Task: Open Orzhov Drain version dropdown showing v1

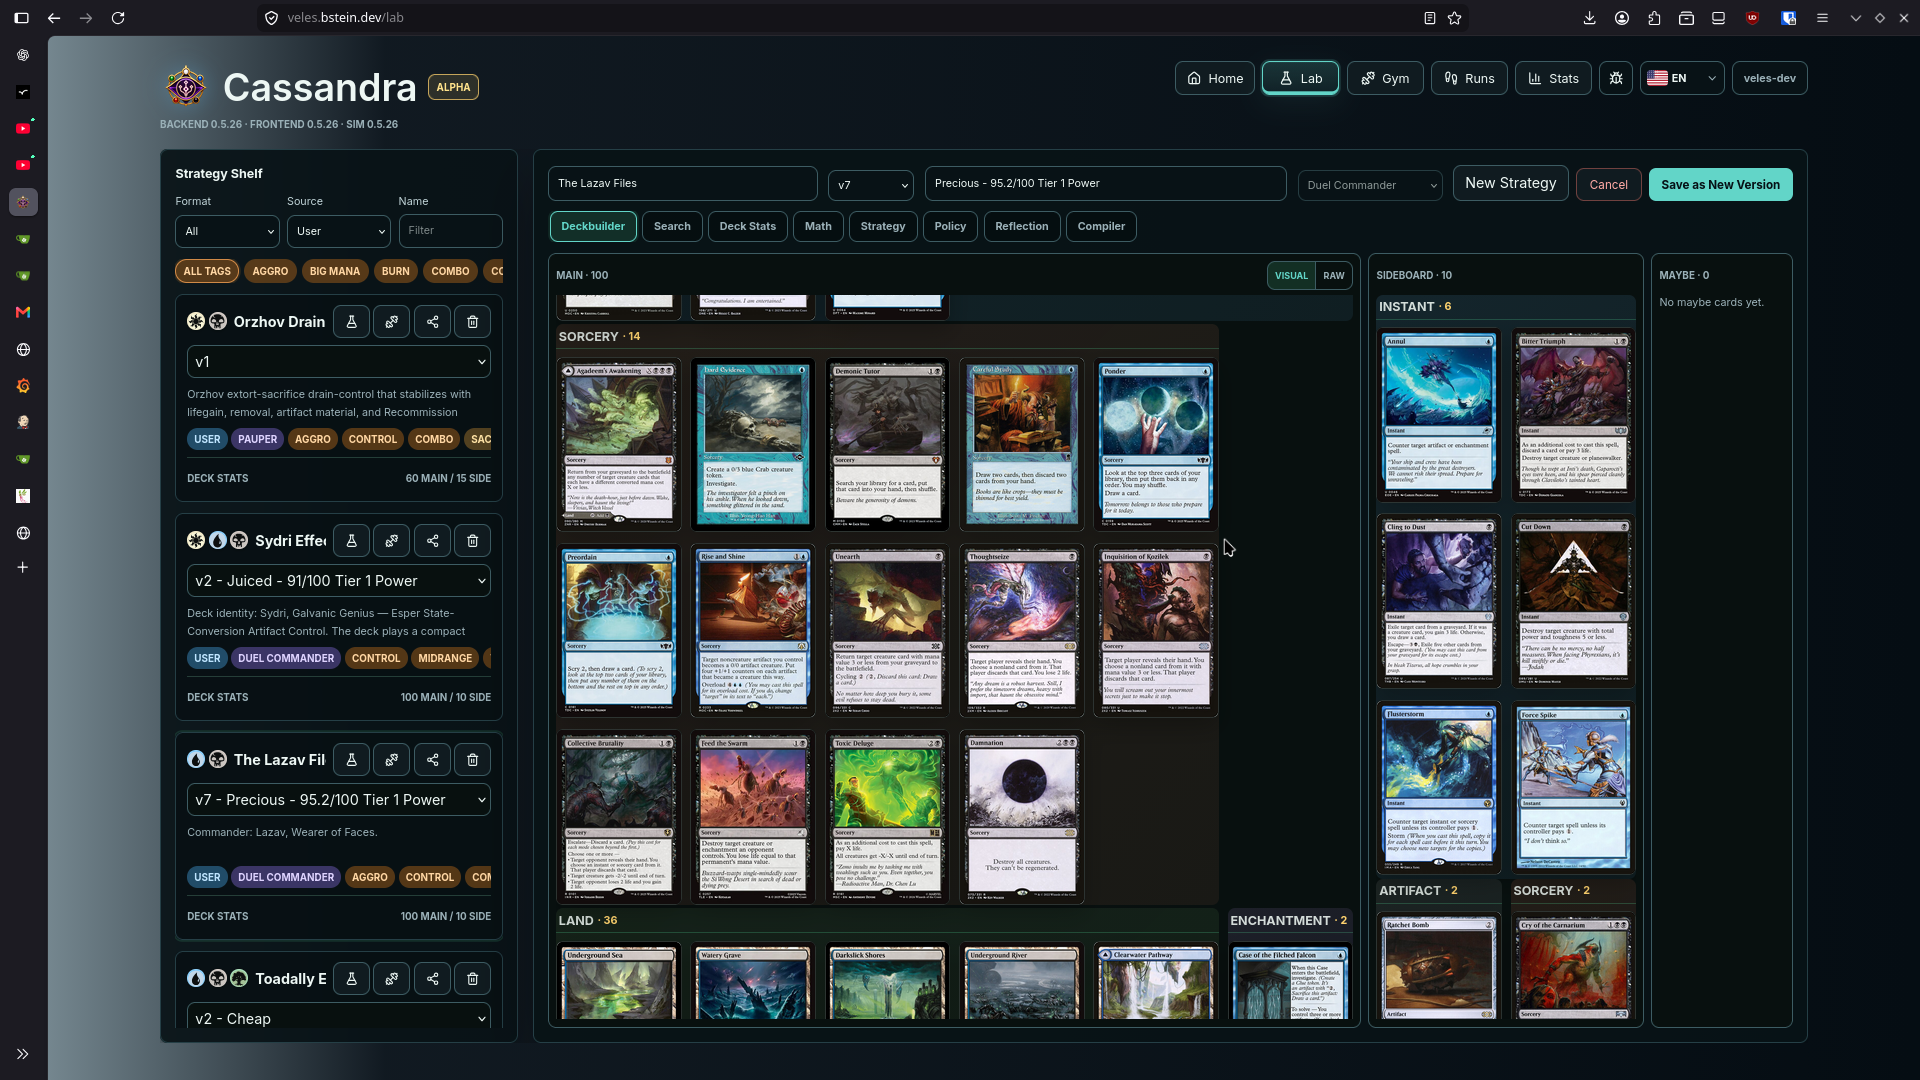Action: (x=339, y=362)
